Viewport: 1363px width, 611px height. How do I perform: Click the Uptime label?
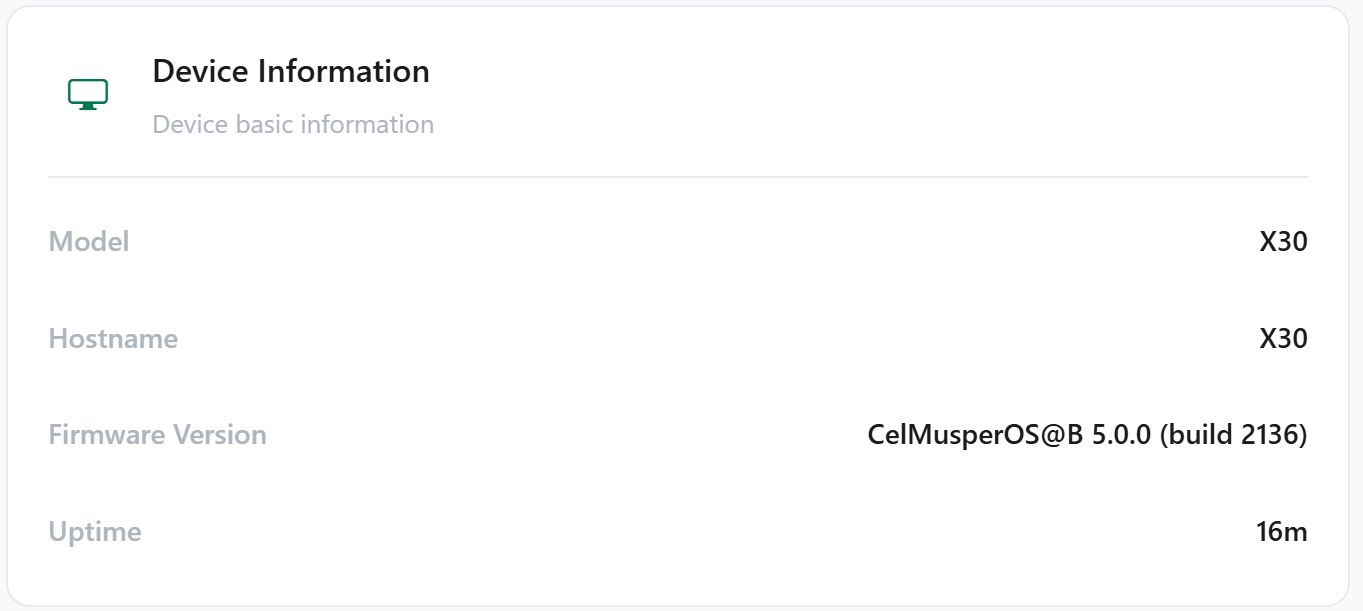point(95,532)
